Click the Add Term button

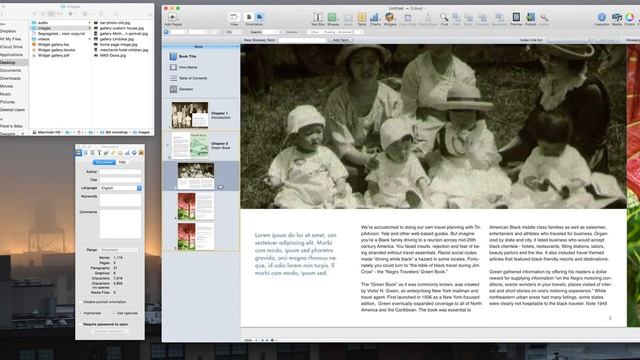[x=341, y=40]
